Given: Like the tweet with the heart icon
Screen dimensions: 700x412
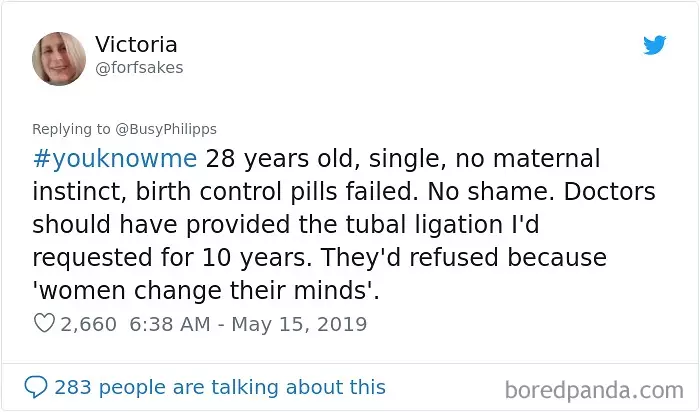Looking at the screenshot, I should [x=44, y=323].
